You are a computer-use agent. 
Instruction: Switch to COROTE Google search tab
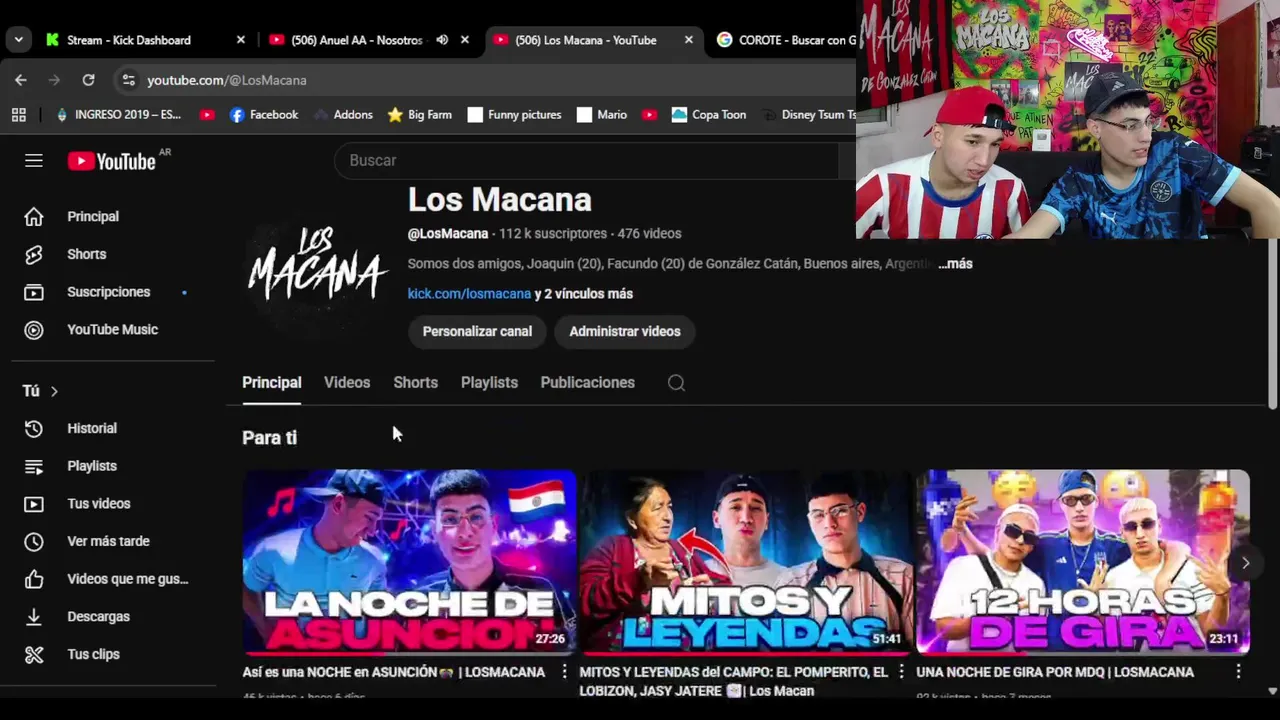(x=786, y=40)
